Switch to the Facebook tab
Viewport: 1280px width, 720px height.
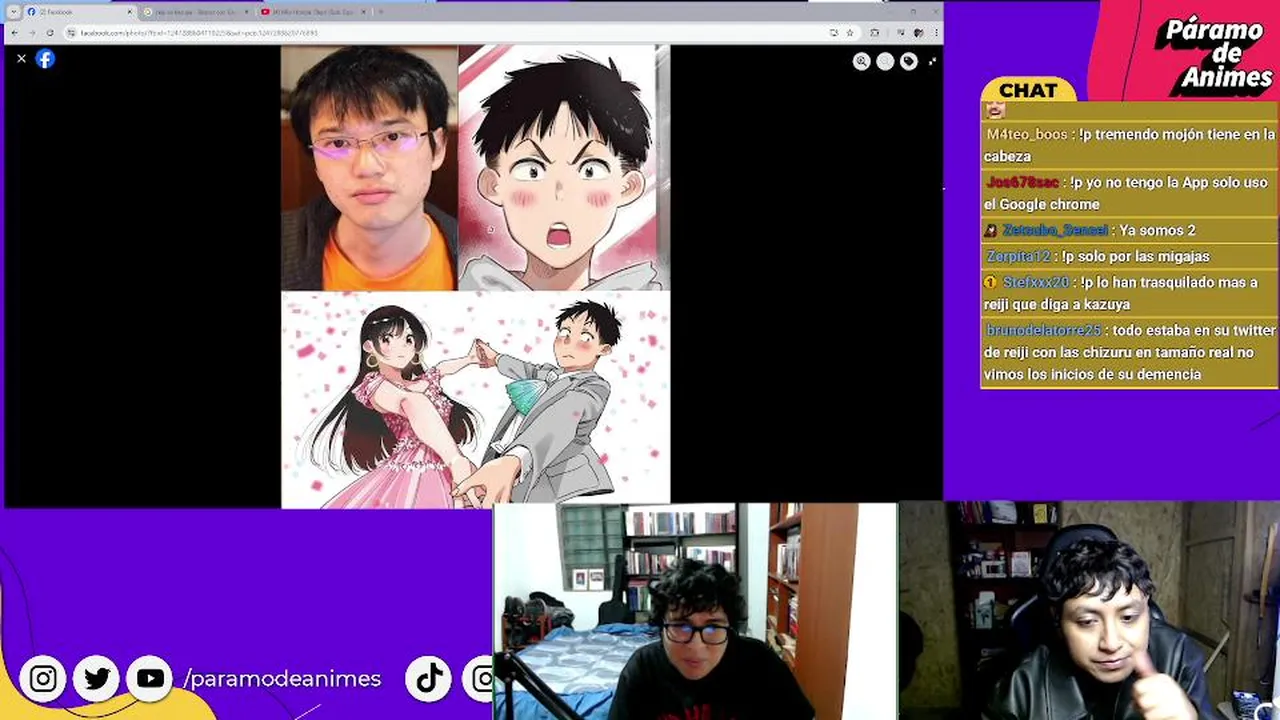click(80, 12)
